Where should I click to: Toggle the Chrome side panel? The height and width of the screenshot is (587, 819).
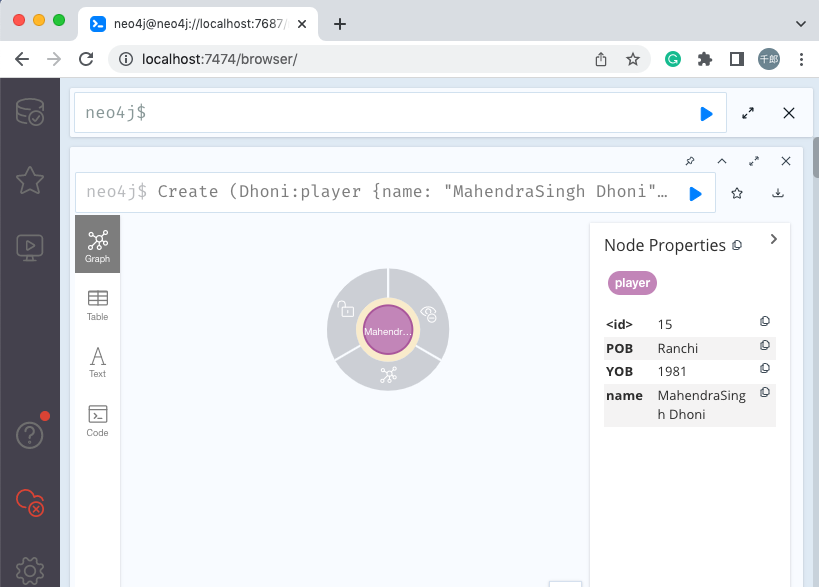736,59
